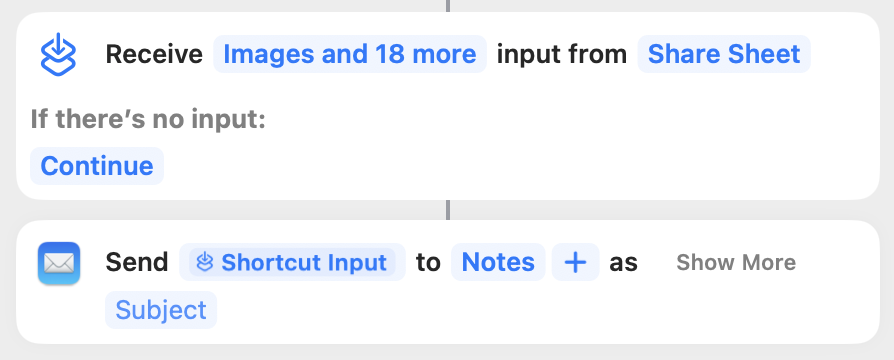
Task: Select the 'Send' action title text
Action: click(137, 262)
